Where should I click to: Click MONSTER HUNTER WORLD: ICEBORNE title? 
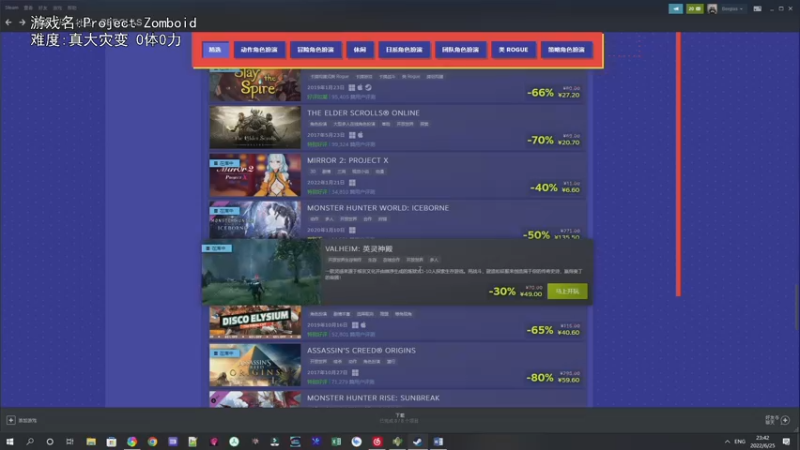coord(378,208)
